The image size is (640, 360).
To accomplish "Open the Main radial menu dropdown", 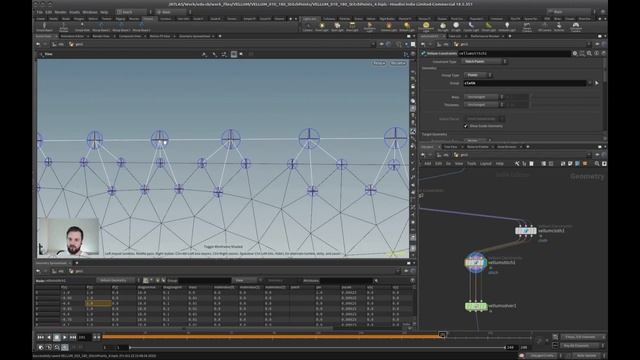I will click(x=174, y=12).
